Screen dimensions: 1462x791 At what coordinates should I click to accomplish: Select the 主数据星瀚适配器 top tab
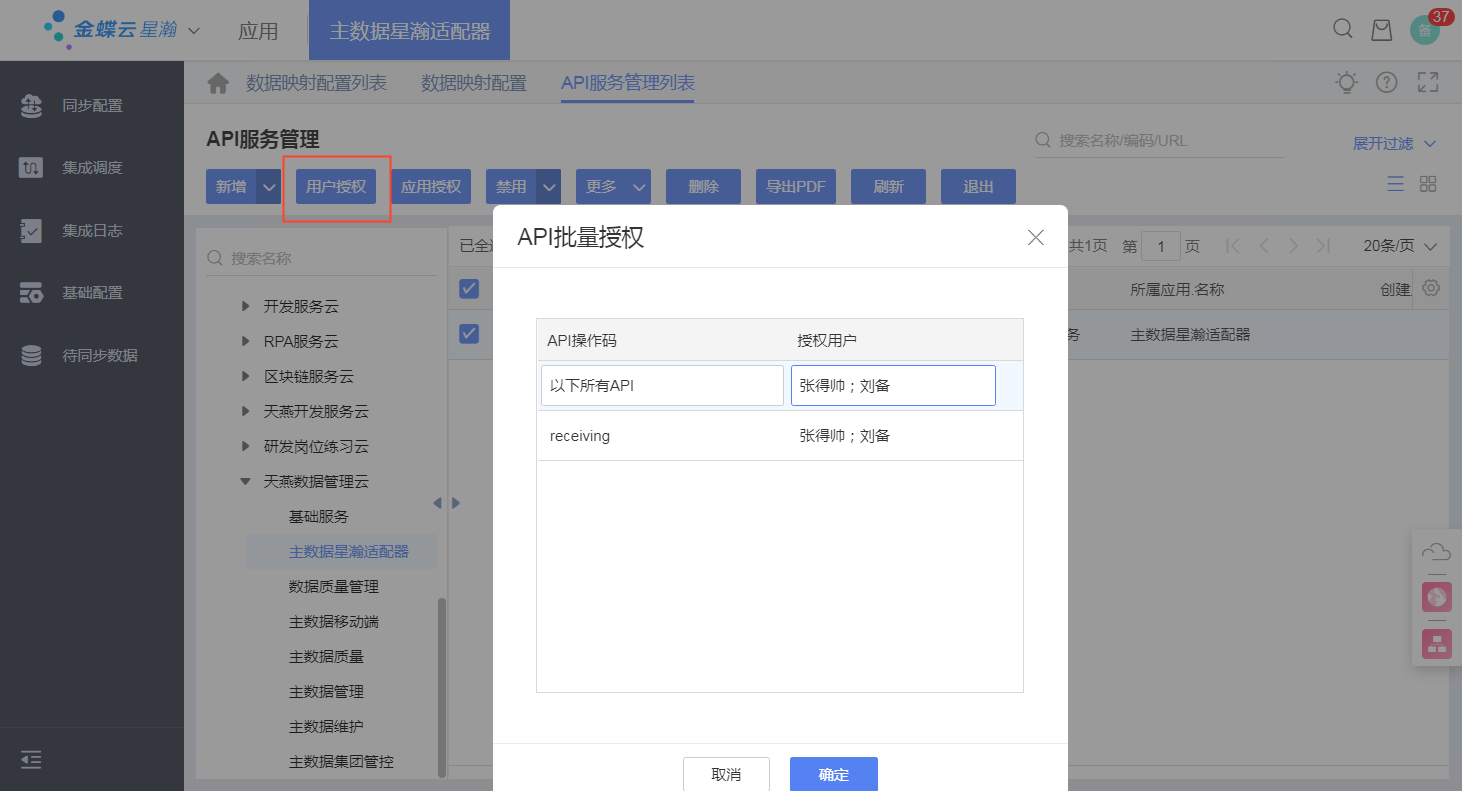click(410, 31)
